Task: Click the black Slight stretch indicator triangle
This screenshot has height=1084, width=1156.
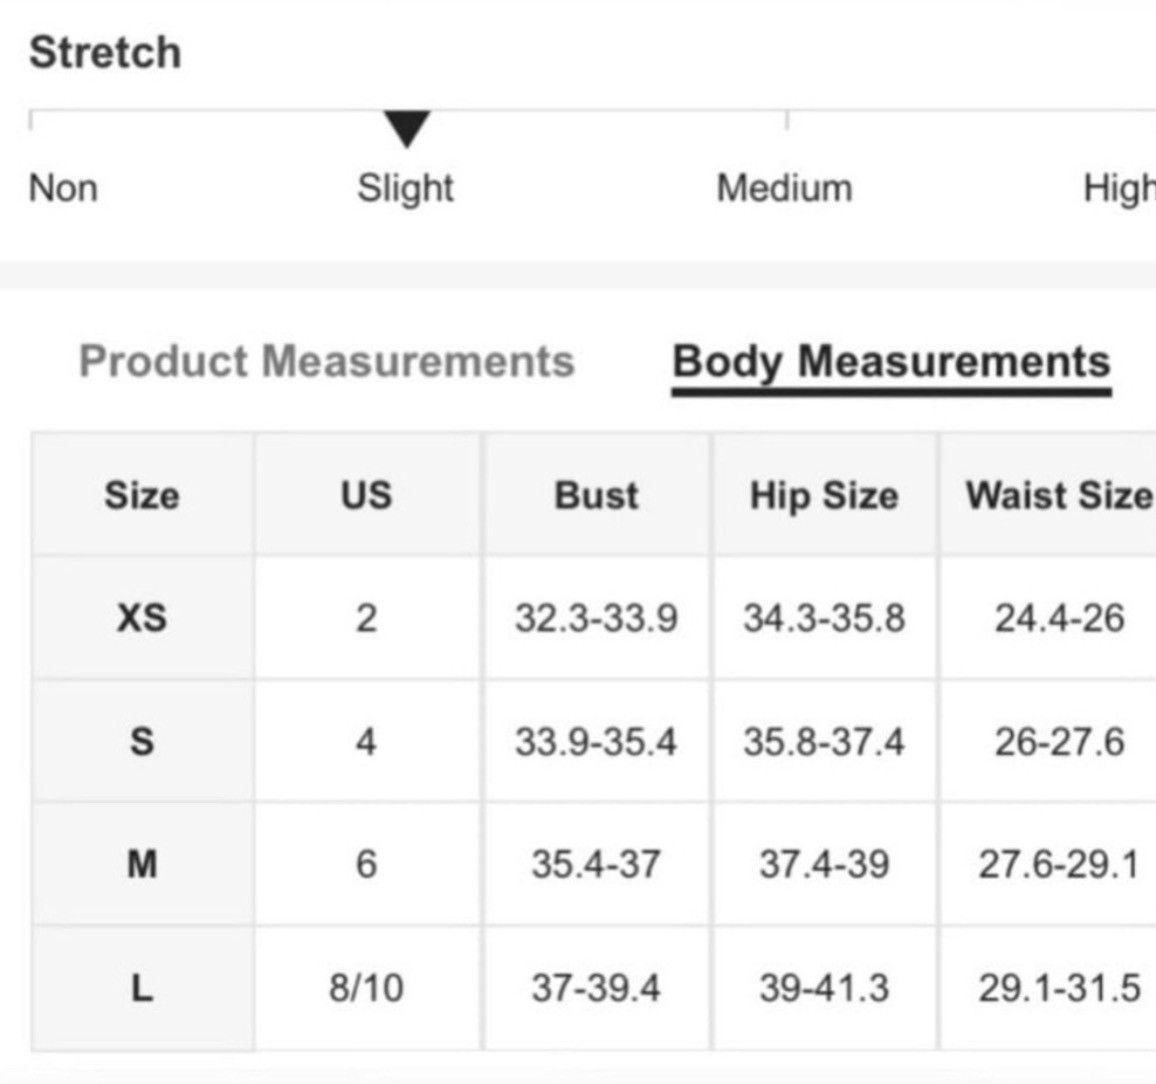Action: (x=407, y=129)
